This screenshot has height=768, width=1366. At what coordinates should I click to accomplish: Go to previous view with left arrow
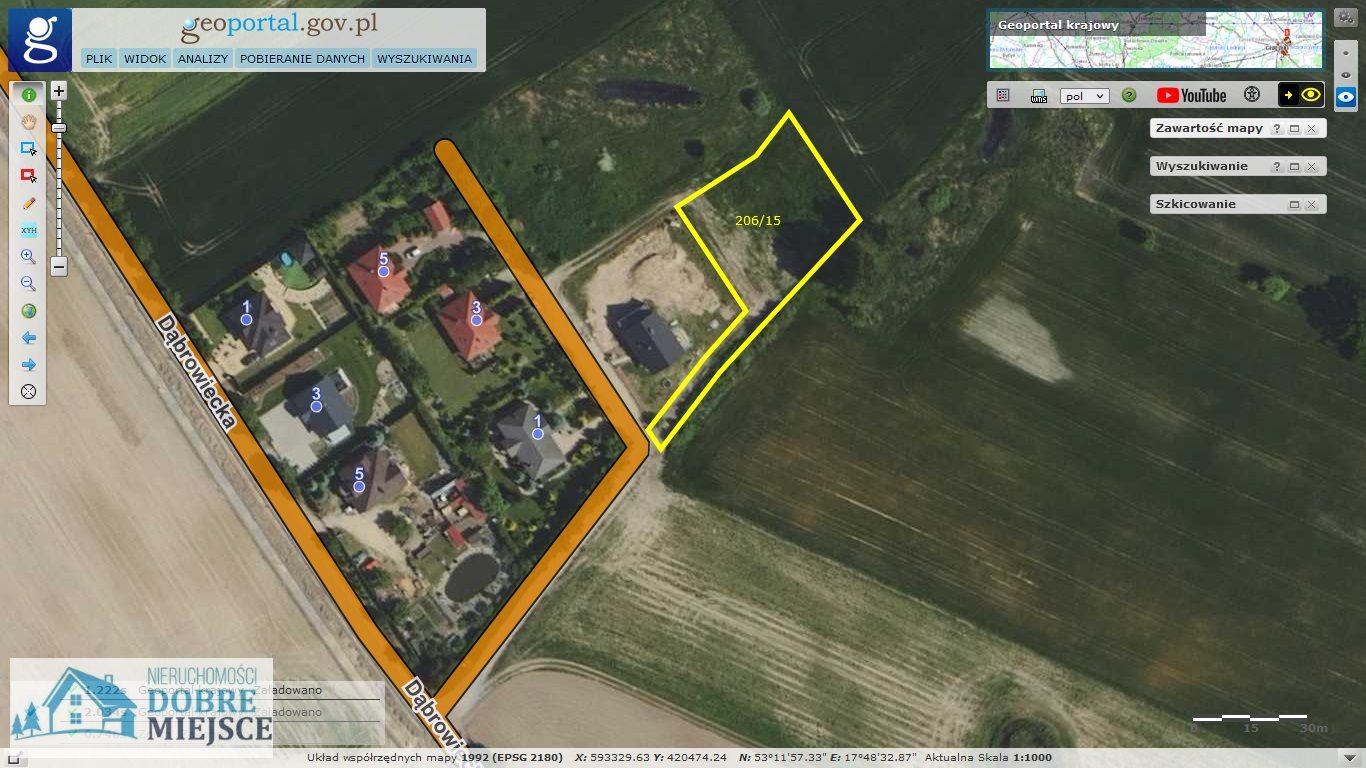pyautogui.click(x=28, y=338)
